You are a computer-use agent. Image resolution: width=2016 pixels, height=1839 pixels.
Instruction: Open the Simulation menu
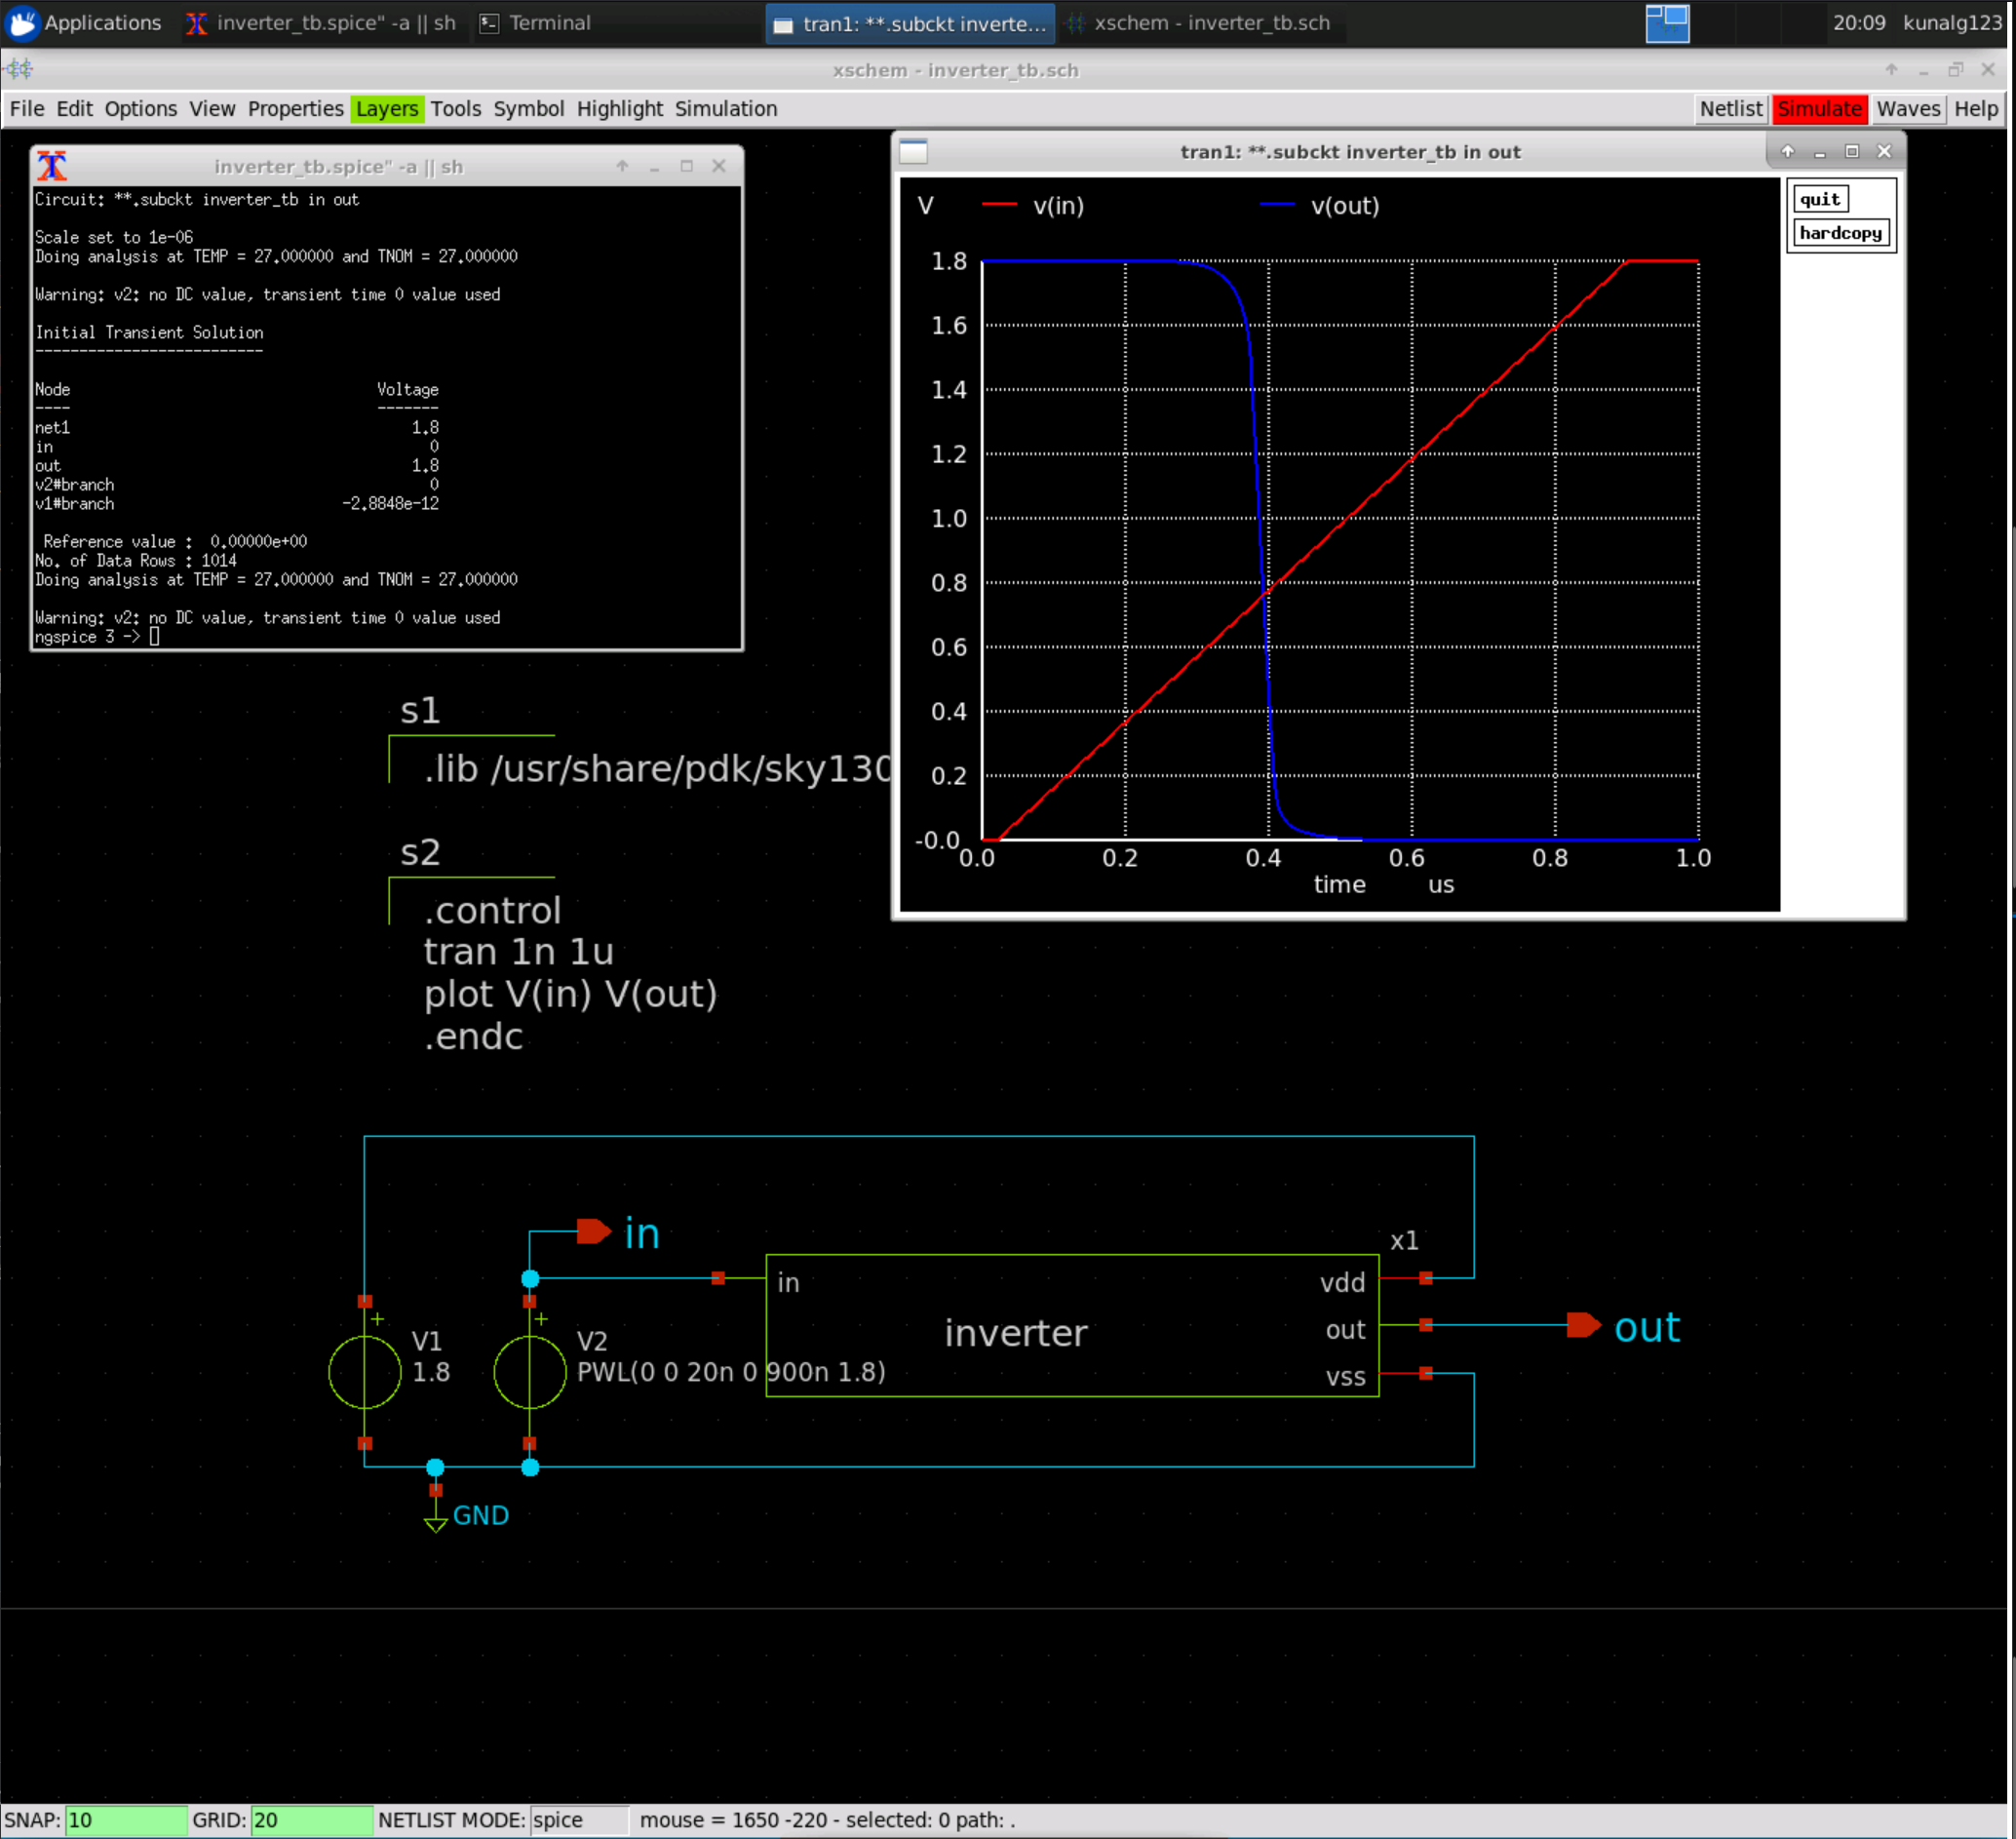coord(725,109)
